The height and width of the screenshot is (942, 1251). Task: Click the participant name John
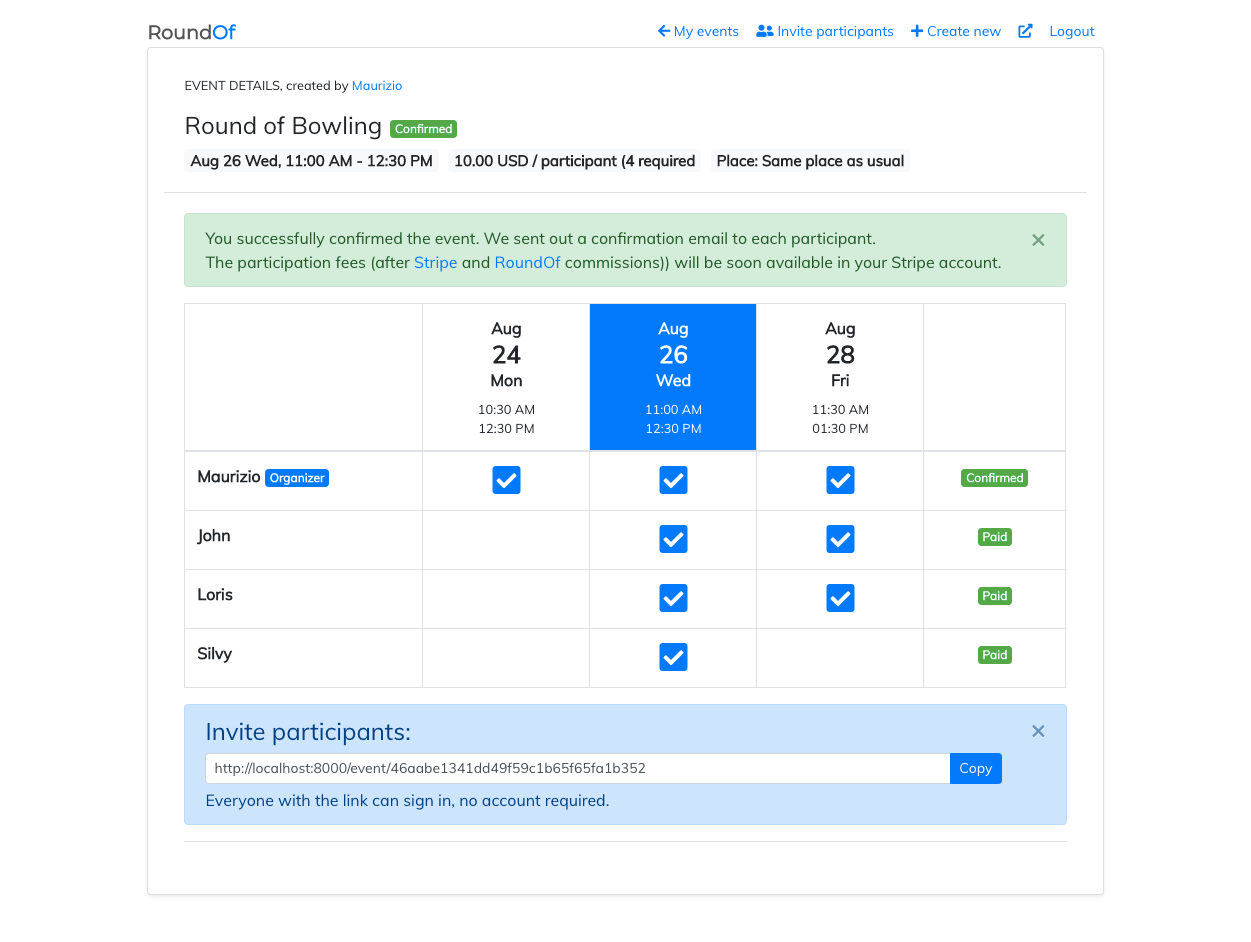214,536
